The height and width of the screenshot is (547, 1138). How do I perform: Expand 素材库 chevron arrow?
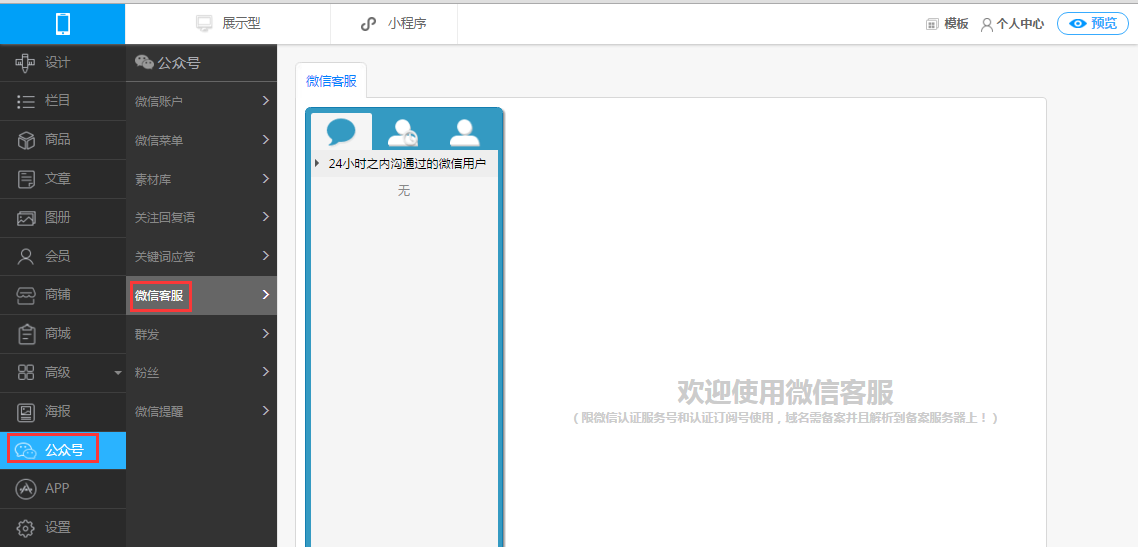coord(266,178)
